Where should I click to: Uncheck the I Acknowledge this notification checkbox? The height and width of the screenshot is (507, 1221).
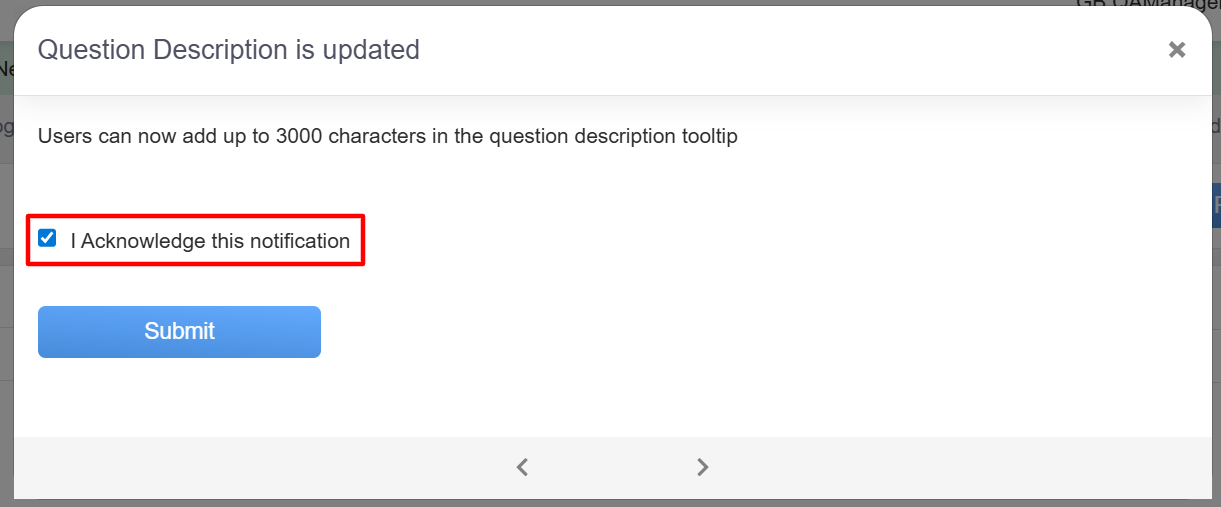pos(47,239)
